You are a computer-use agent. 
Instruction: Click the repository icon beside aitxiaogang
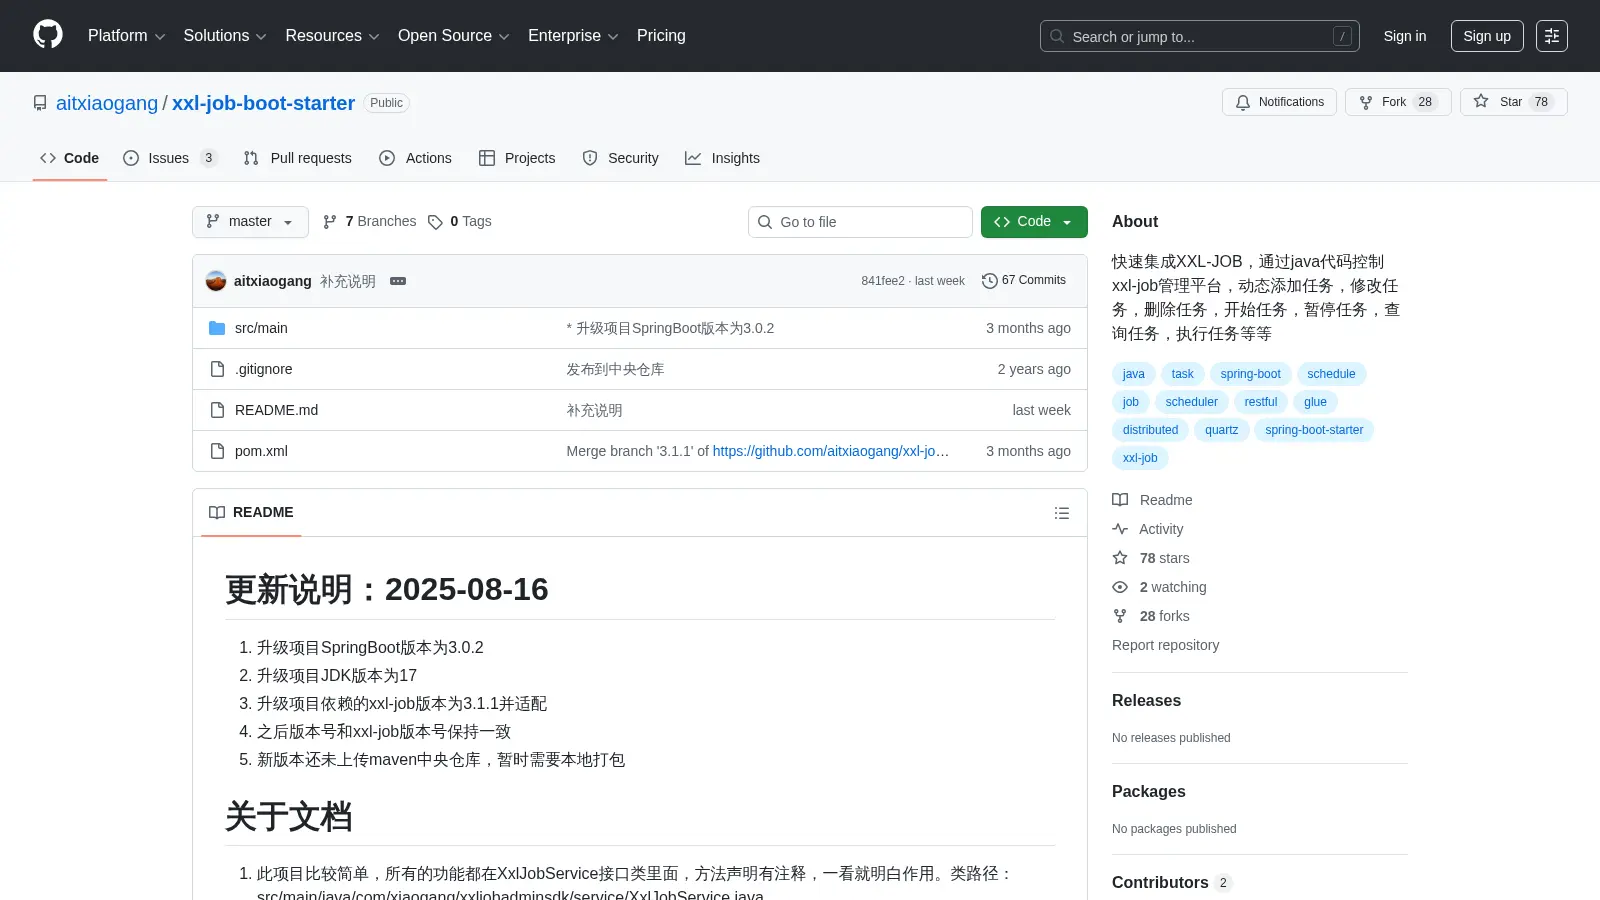[40, 103]
